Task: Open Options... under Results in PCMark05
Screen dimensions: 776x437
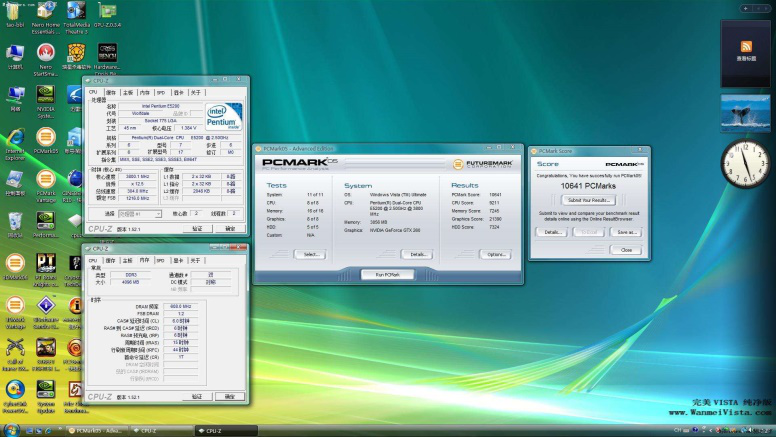Action: [495, 254]
